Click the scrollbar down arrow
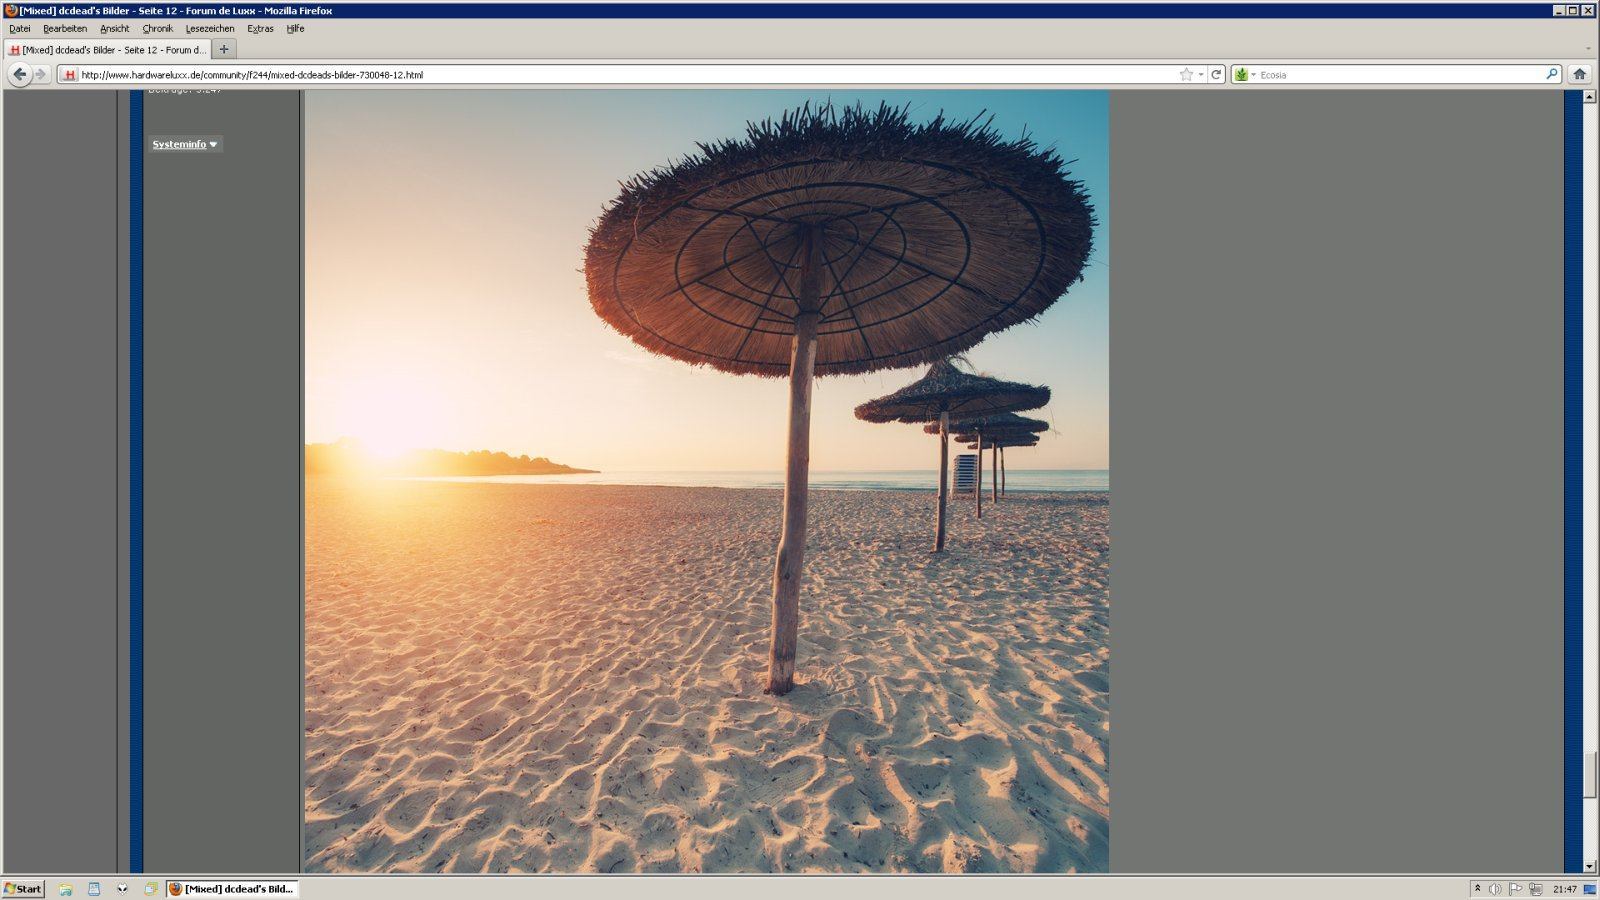The height and width of the screenshot is (900, 1600). 1590,866
